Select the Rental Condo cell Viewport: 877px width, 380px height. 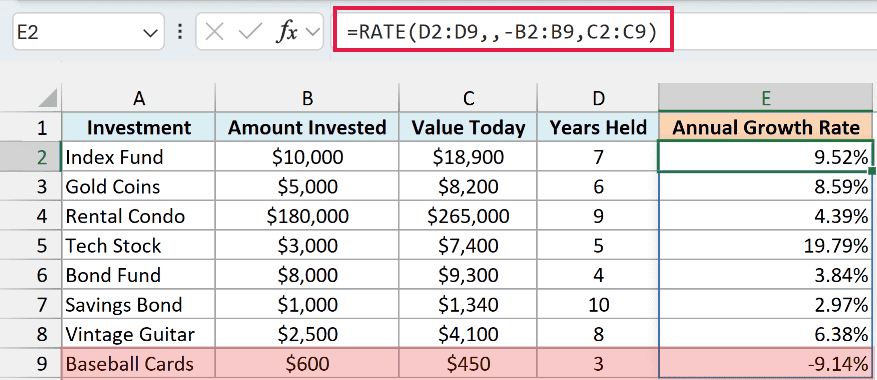[138, 216]
